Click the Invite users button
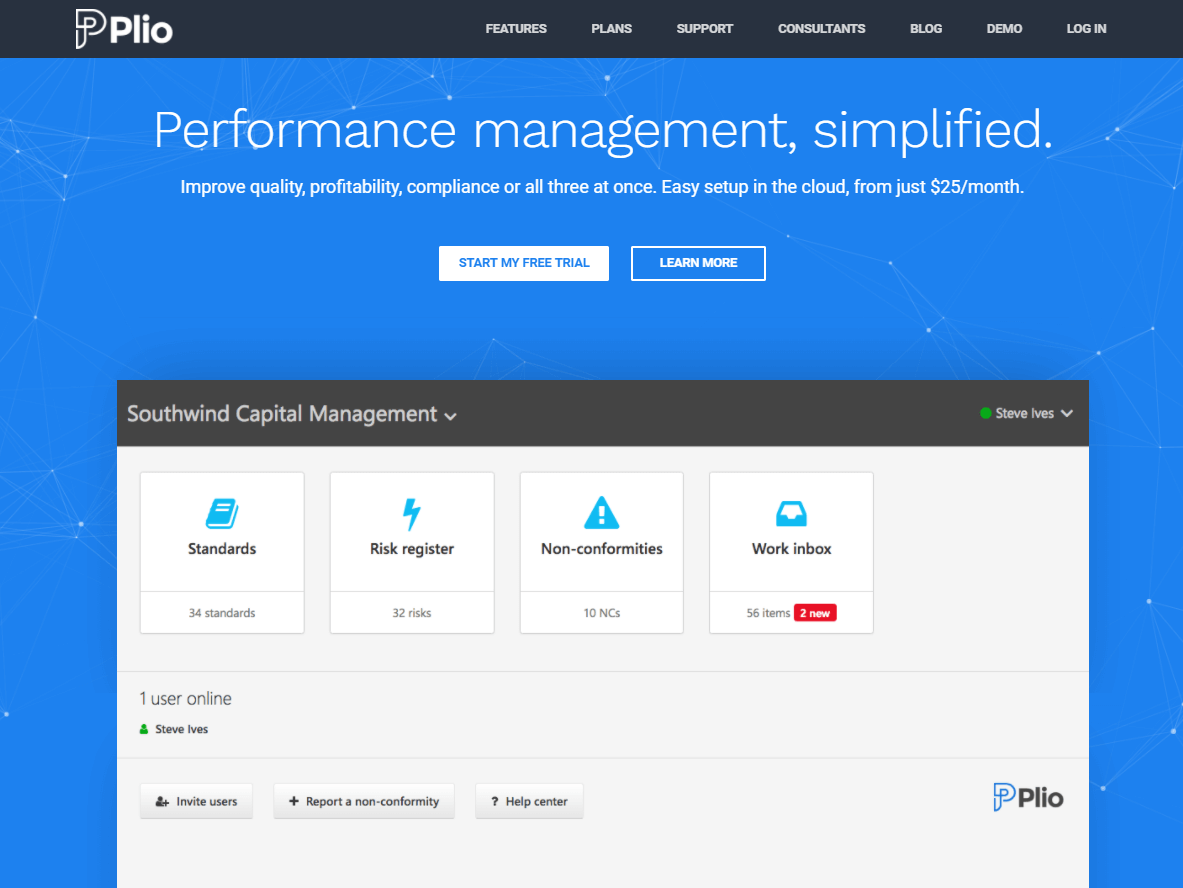Viewport: 1183px width, 888px height. pos(196,801)
